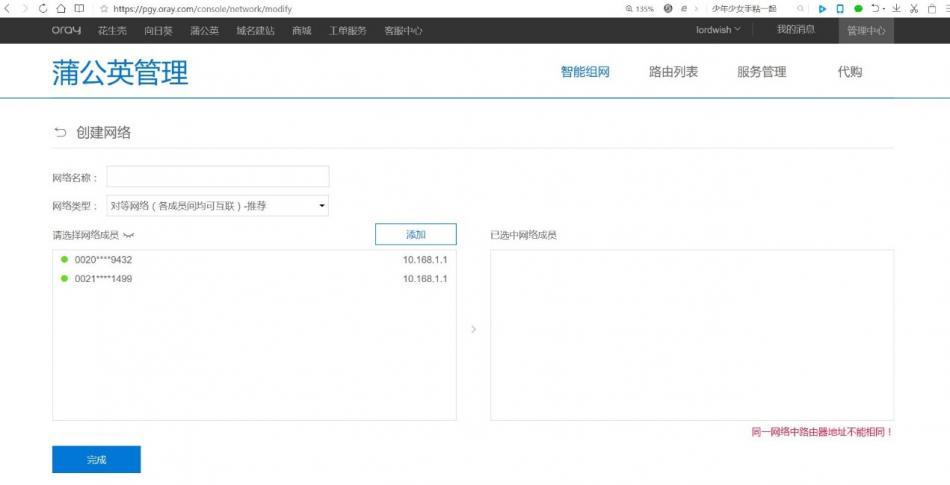950x485 pixels.
Task: Click the scissors screenshot icon
Action: click(x=914, y=8)
